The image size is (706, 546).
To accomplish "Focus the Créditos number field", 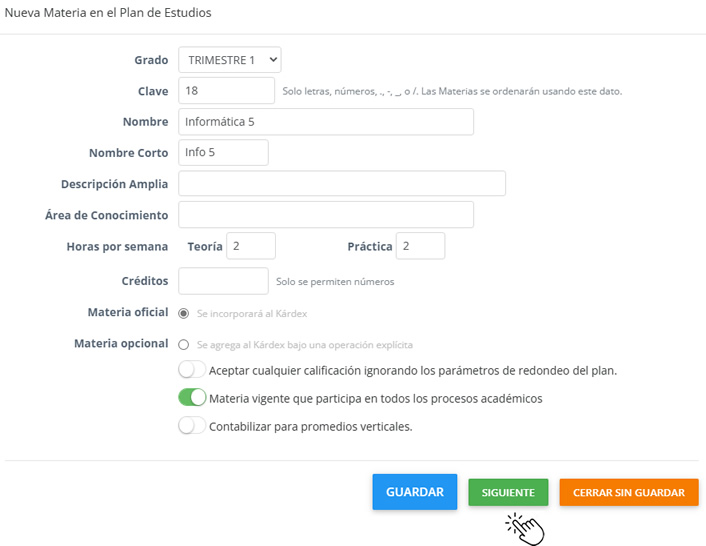I will tap(223, 281).
